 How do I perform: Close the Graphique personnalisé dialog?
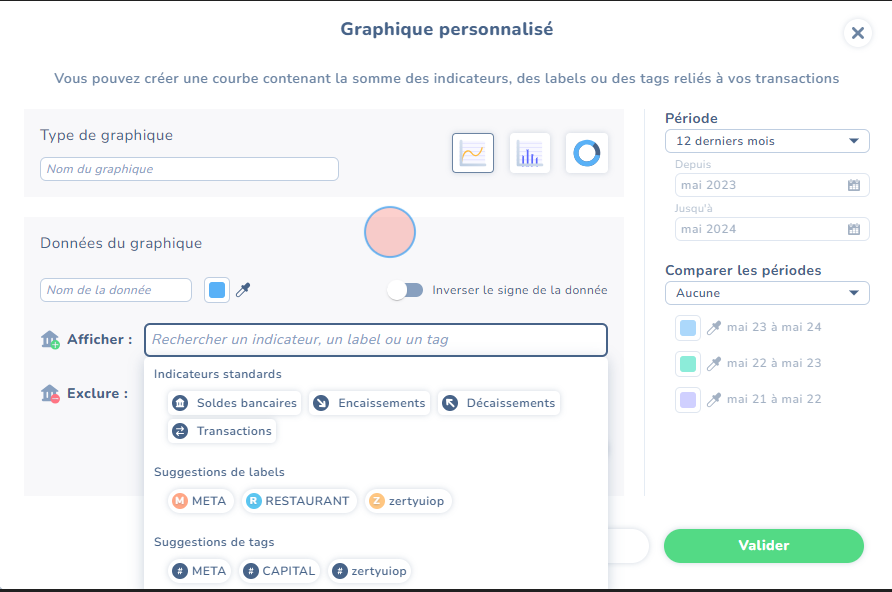pos(857,33)
